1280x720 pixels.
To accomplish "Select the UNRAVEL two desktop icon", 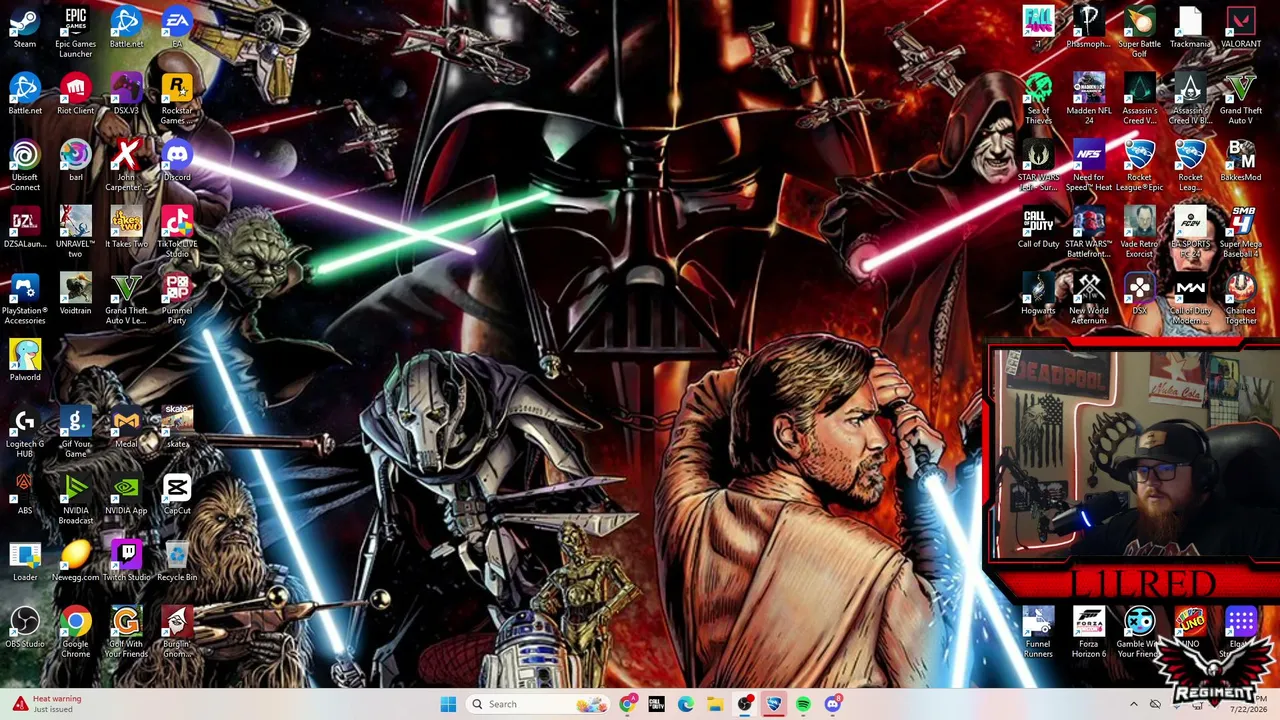I will pos(76,232).
